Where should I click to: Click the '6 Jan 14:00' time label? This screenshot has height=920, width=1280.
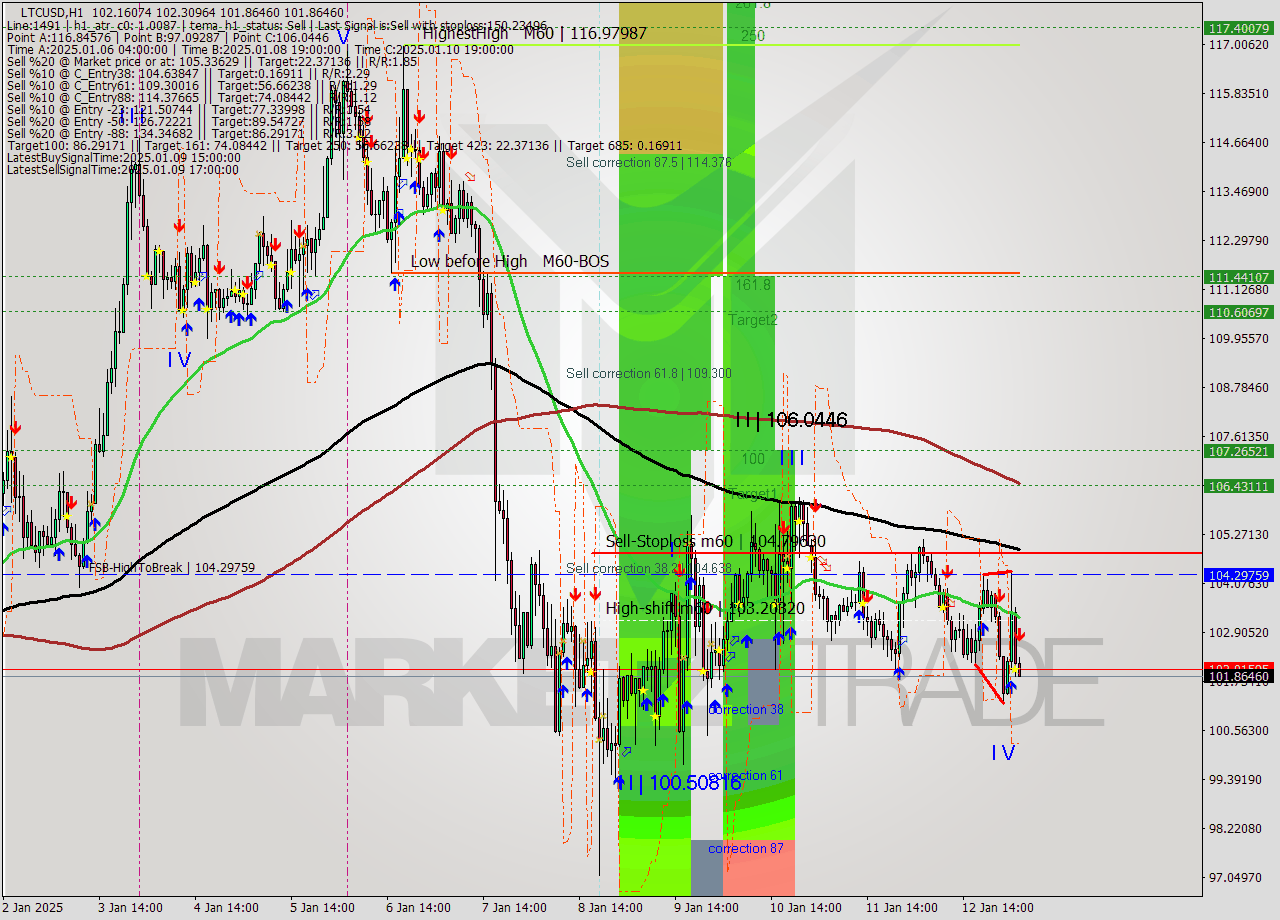tap(418, 908)
